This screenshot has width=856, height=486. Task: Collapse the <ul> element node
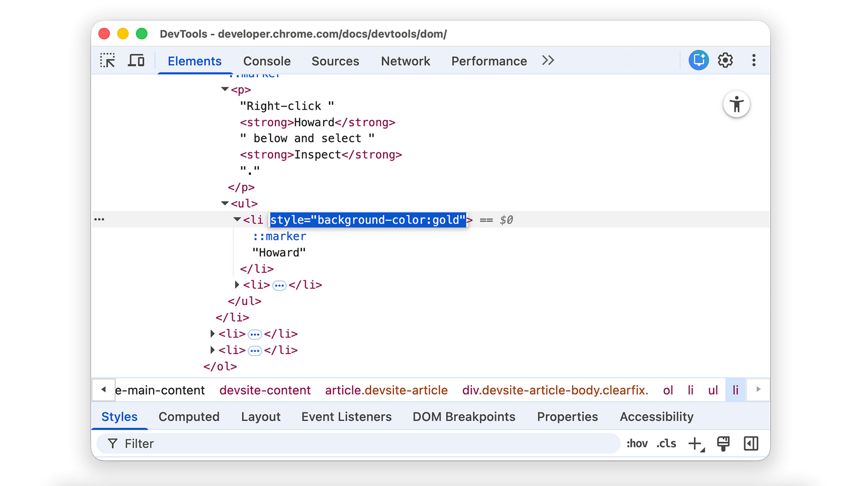coord(224,203)
